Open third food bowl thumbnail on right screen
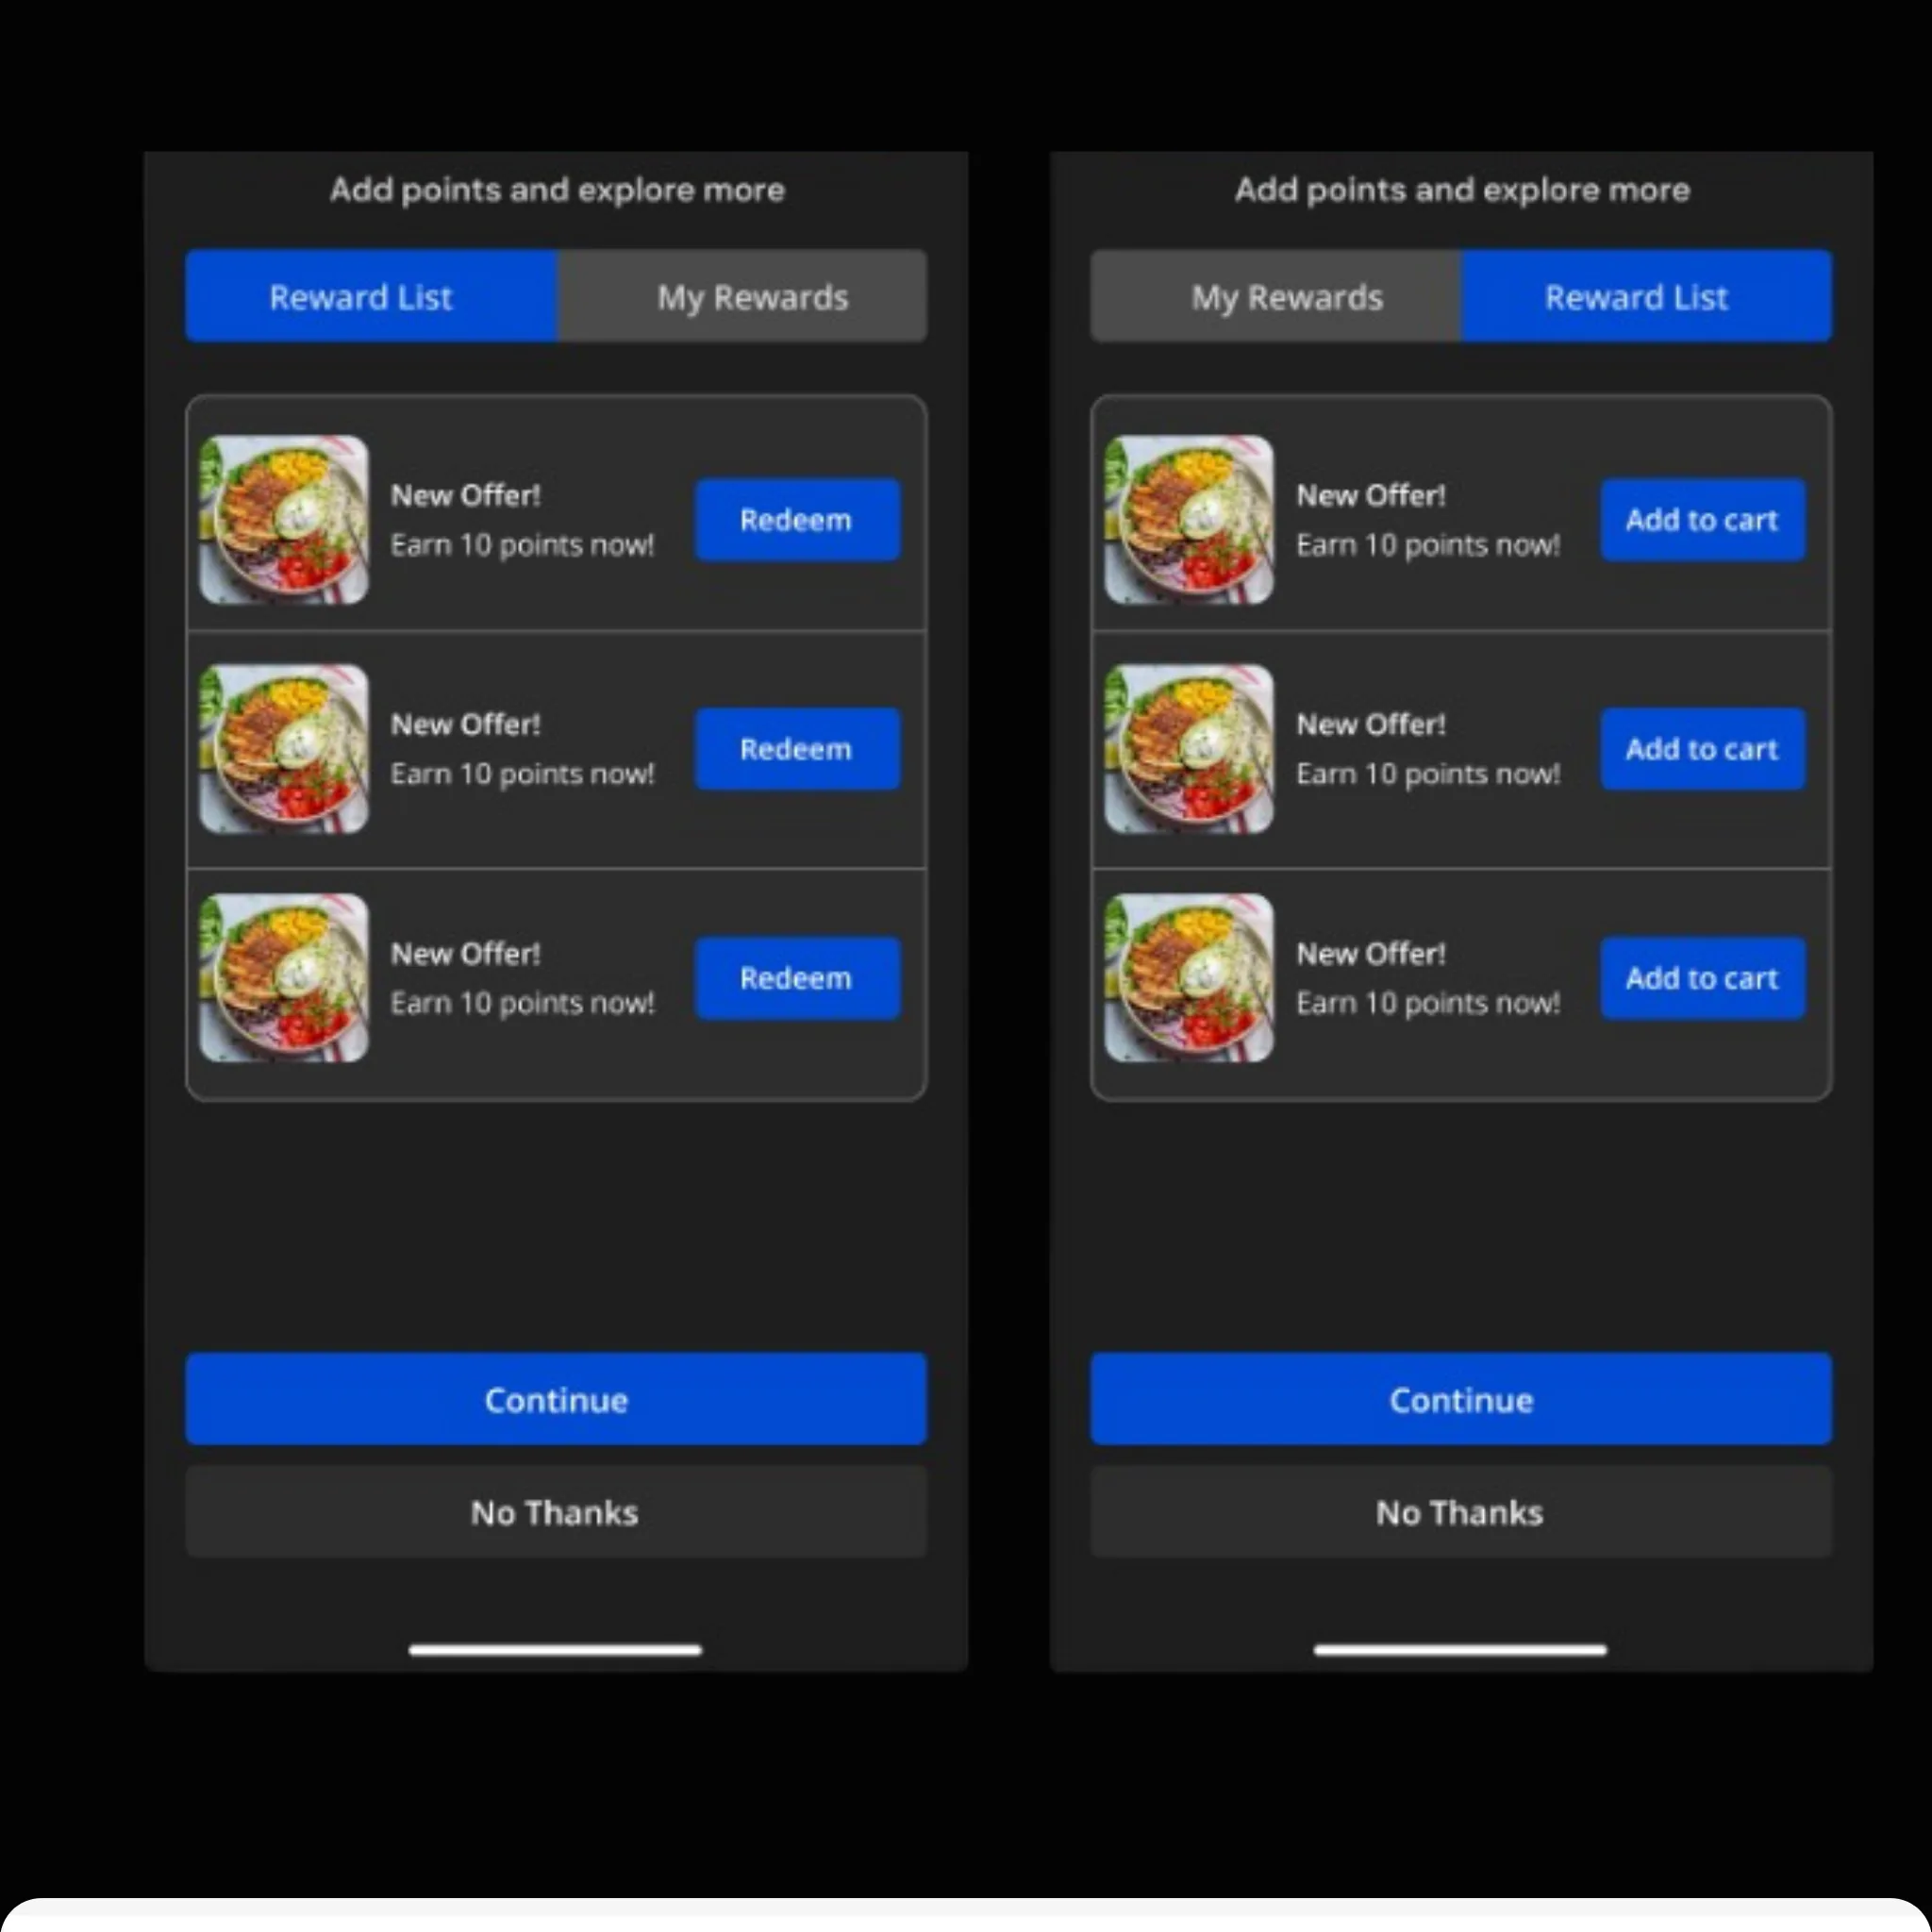The image size is (1932, 1932). pyautogui.click(x=1189, y=978)
